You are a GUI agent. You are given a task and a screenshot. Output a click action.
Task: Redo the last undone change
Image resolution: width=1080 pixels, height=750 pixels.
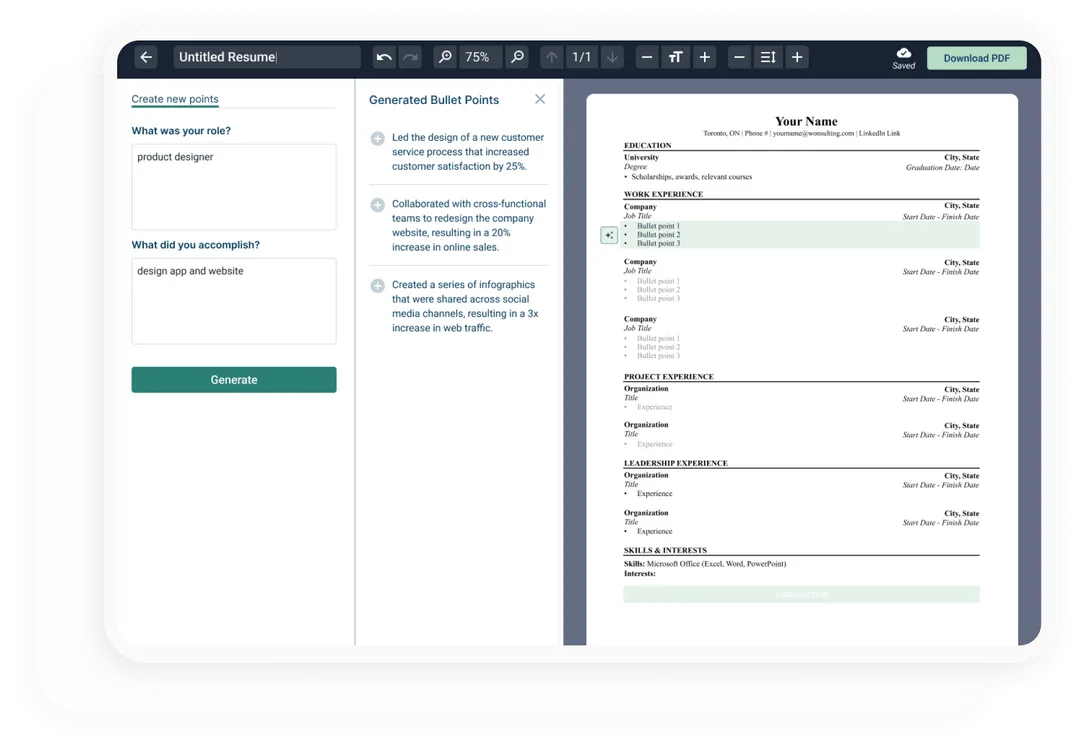411,57
